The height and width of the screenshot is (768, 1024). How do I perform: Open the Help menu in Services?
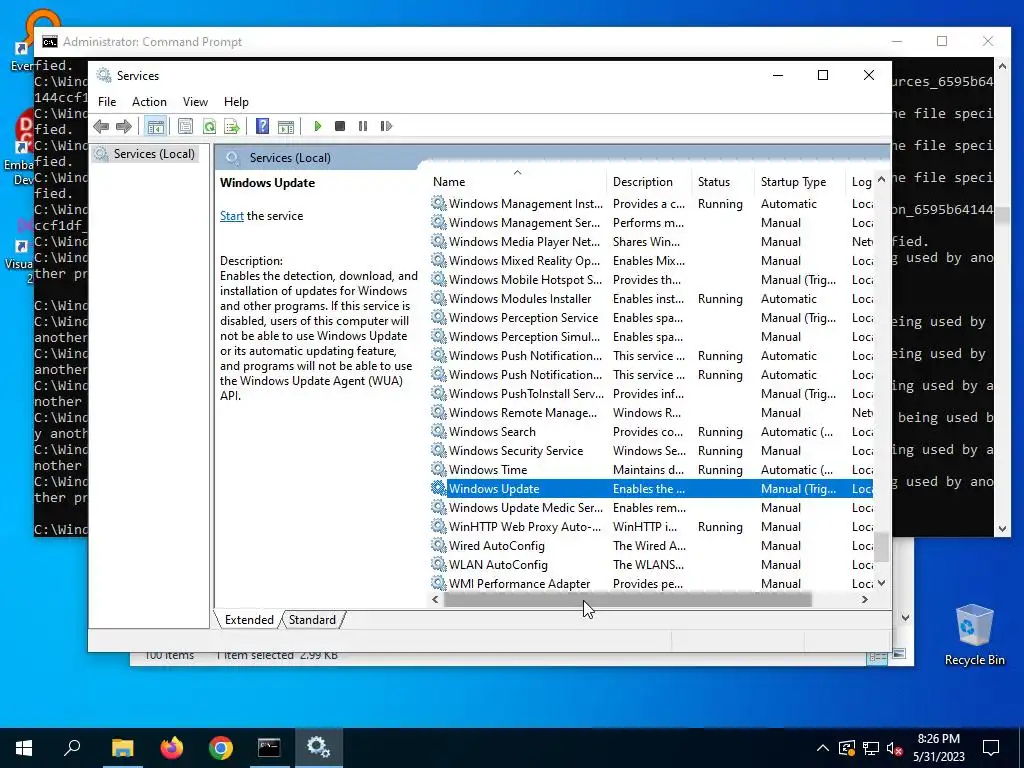click(236, 102)
